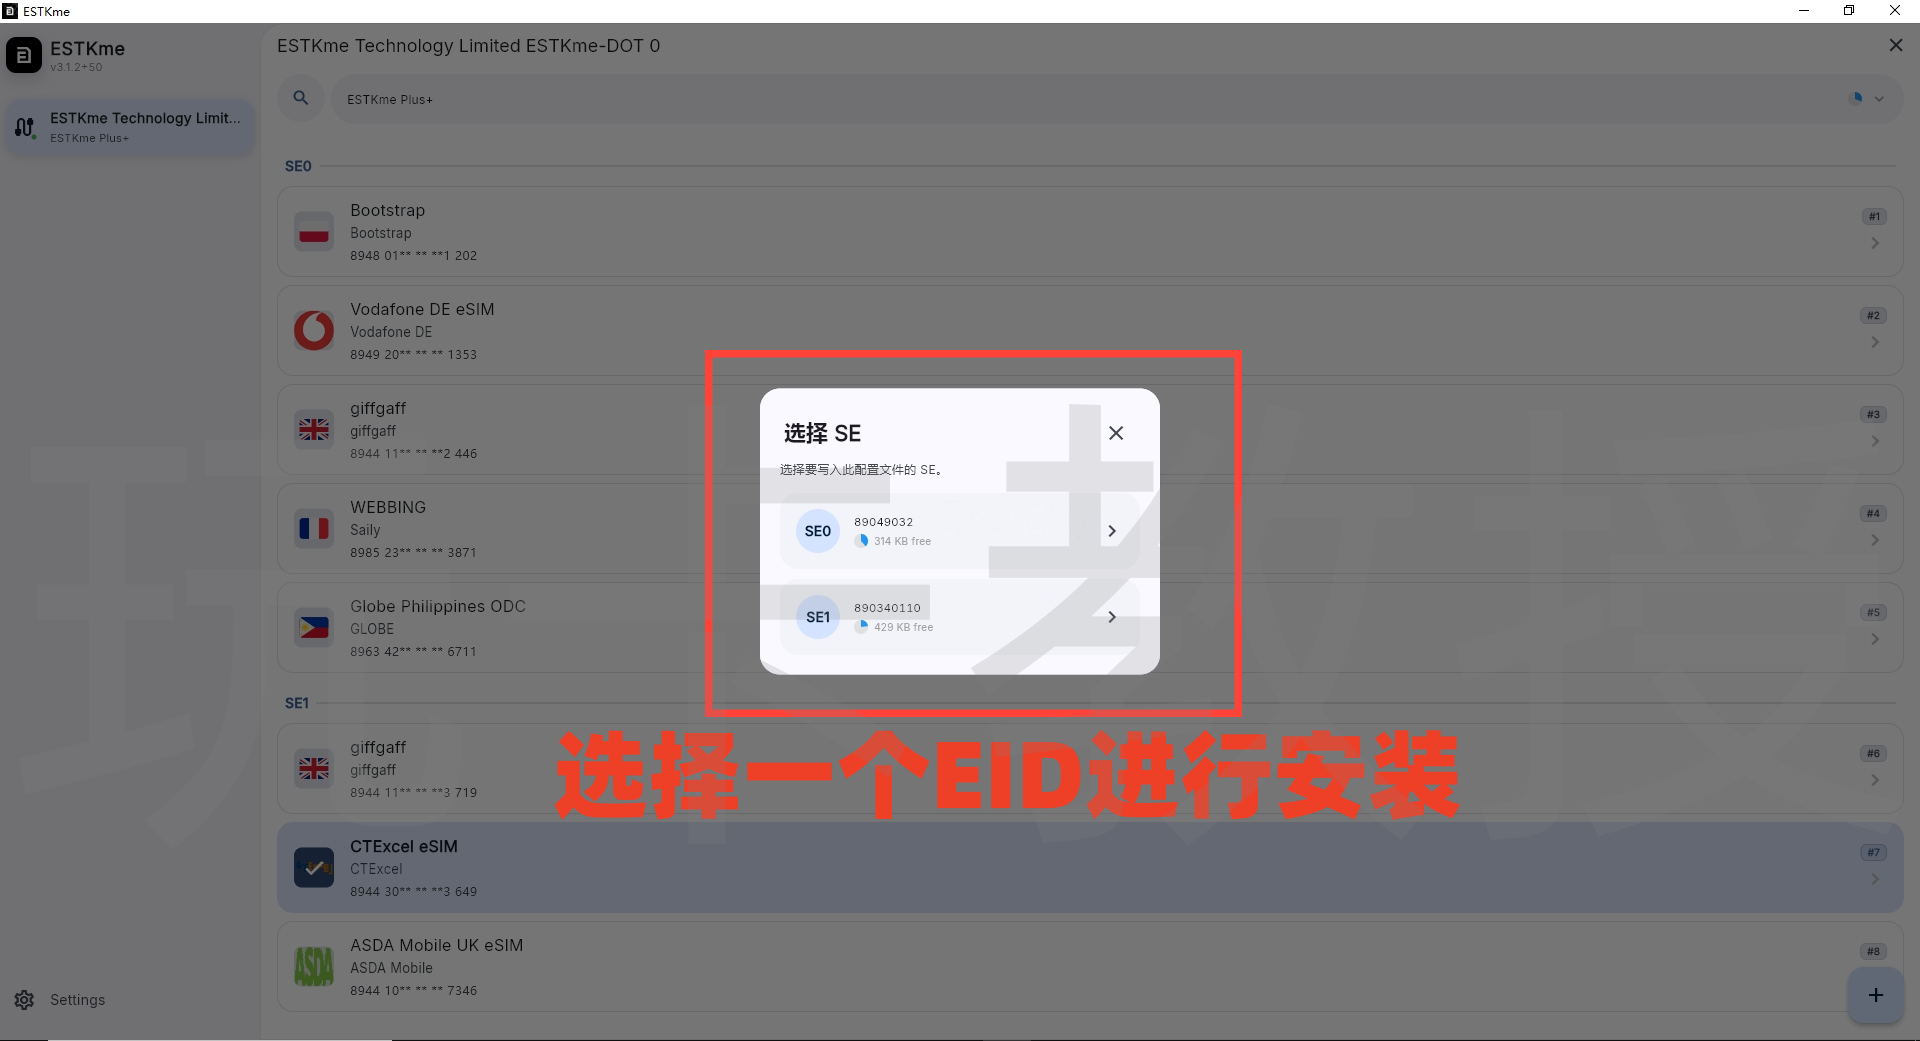1920x1041 pixels.
Task: Open Globe Philippines ODC profile
Action: tap(1090, 627)
